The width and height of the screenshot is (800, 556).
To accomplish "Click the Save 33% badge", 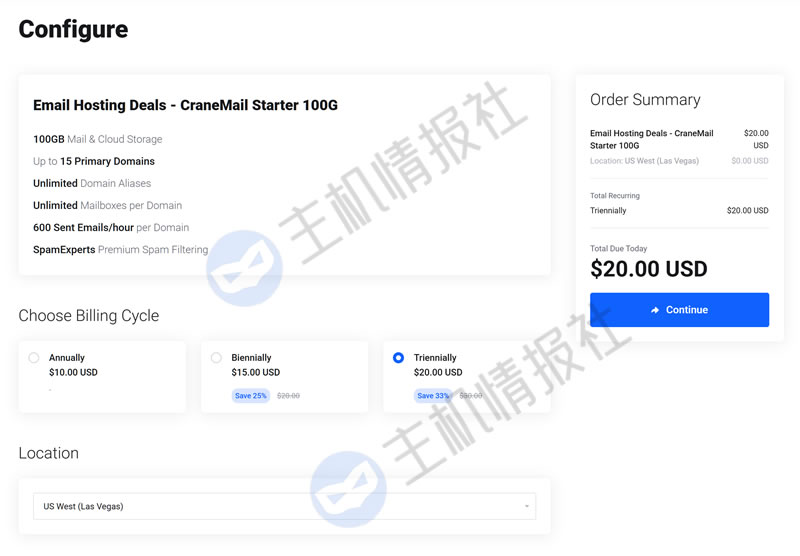I will (432, 396).
